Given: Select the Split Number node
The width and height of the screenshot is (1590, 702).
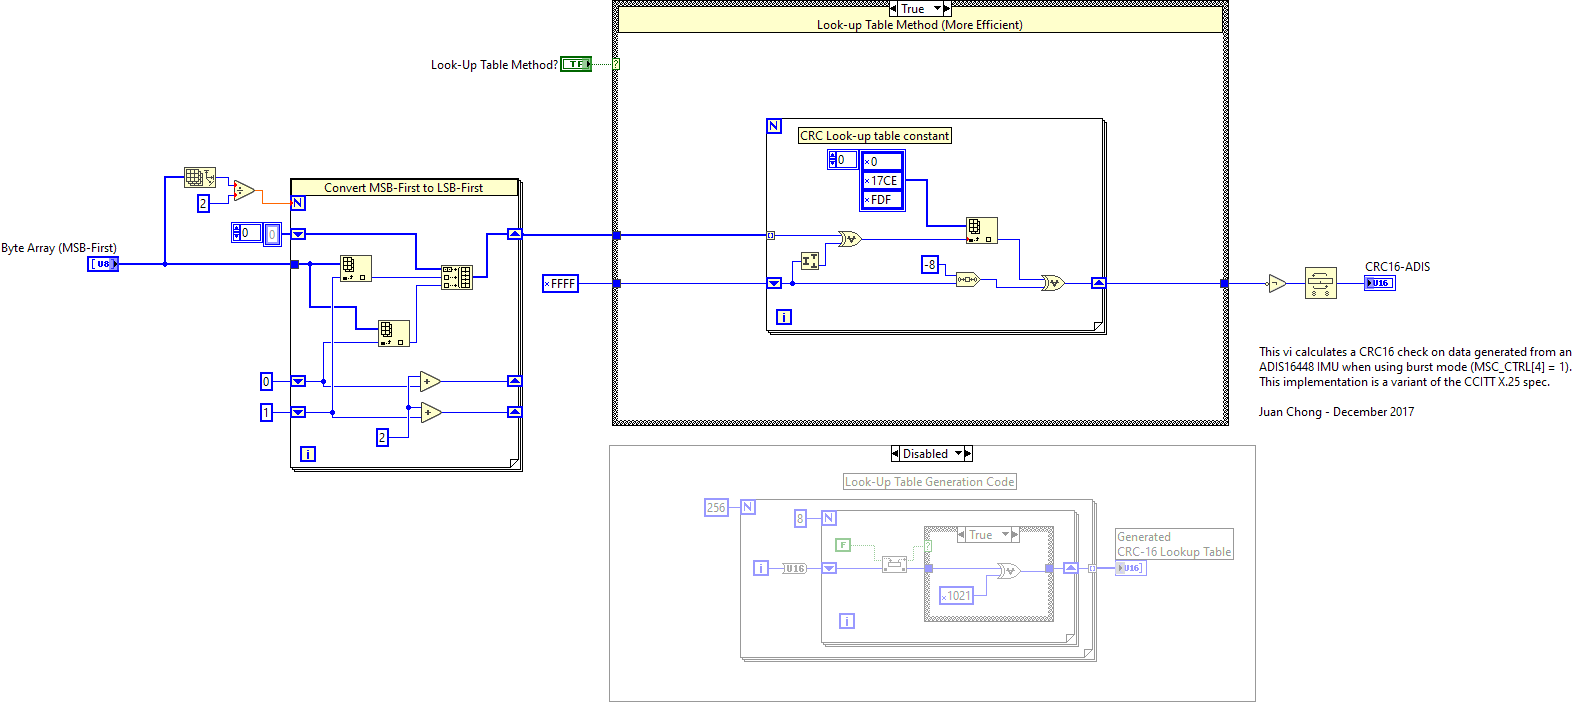Looking at the screenshot, I should pos(810,261).
